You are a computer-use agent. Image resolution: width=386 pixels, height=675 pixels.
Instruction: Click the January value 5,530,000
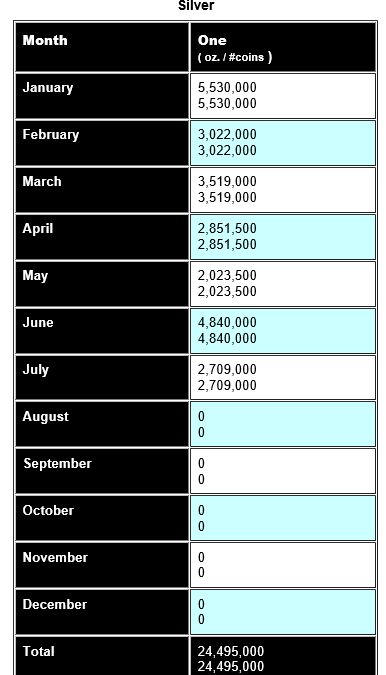283,96
